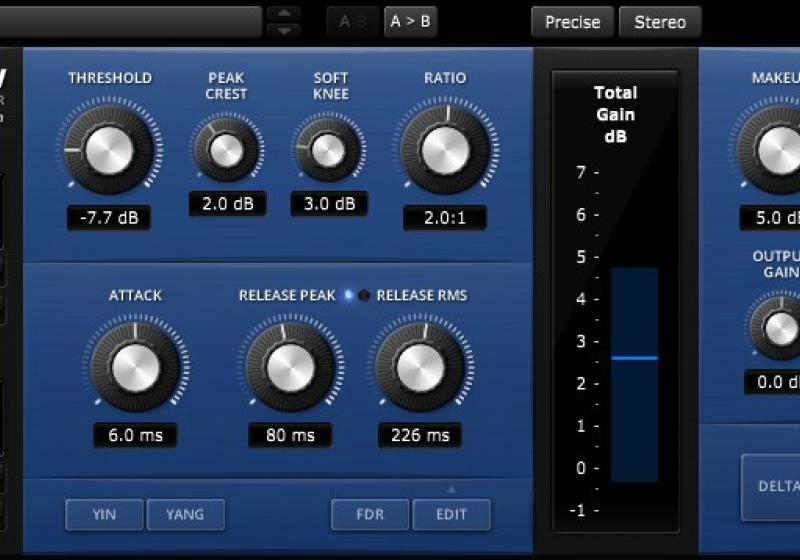The width and height of the screenshot is (800, 560).
Task: Expand the small triangle above EDIT
Action: click(x=451, y=489)
